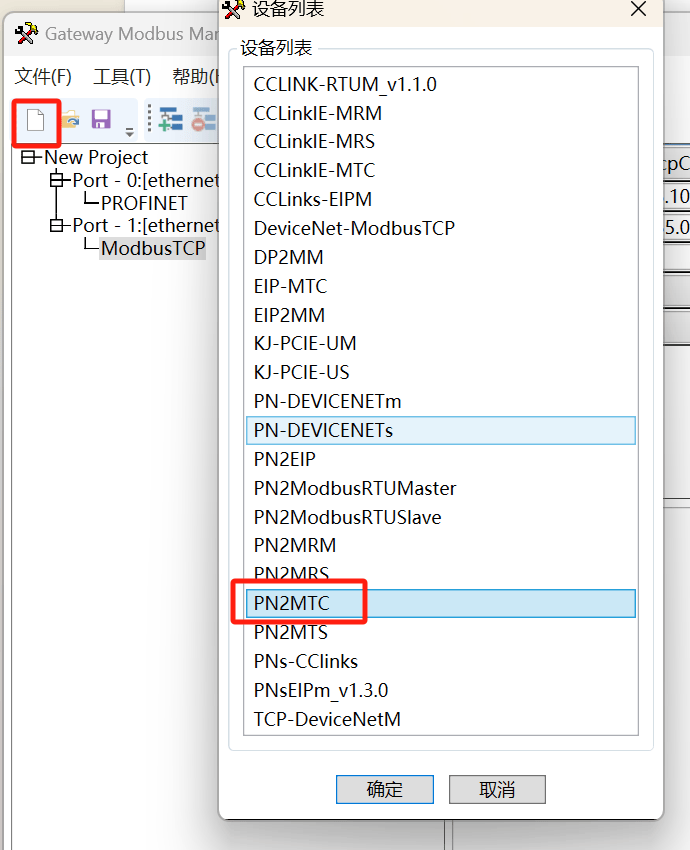The height and width of the screenshot is (850, 690).
Task: Open the 文件(F) menu
Action: point(43,76)
